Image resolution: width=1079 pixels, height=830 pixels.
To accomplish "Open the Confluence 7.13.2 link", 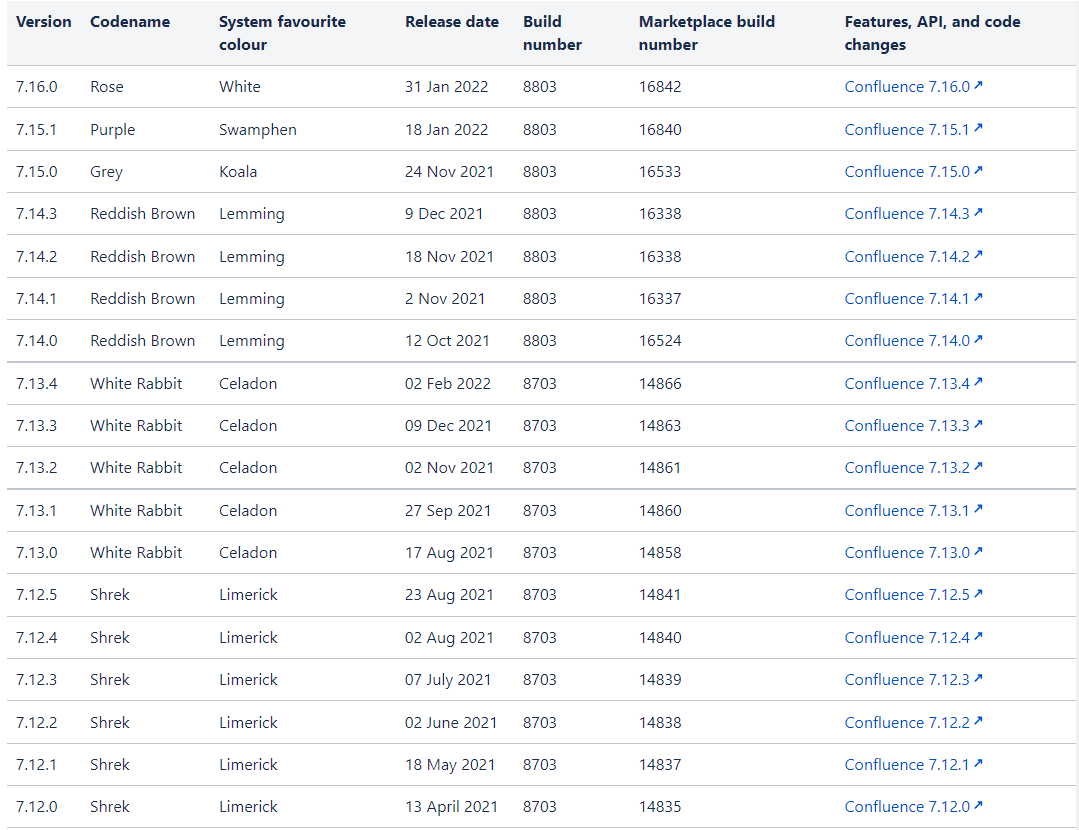I will click(906, 467).
